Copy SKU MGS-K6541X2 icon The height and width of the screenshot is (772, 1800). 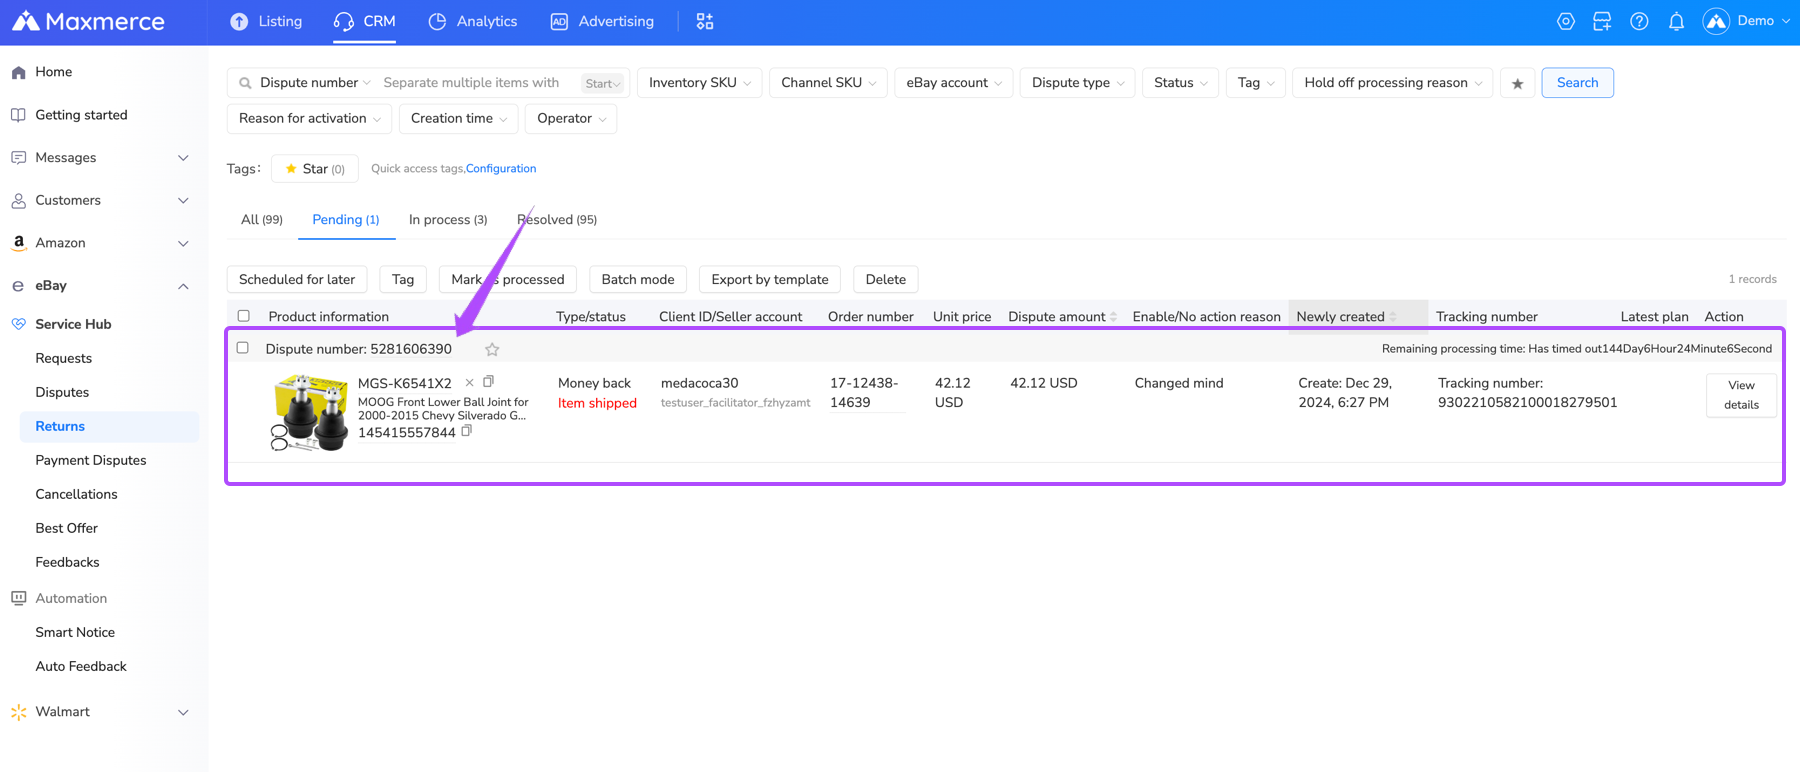(489, 381)
